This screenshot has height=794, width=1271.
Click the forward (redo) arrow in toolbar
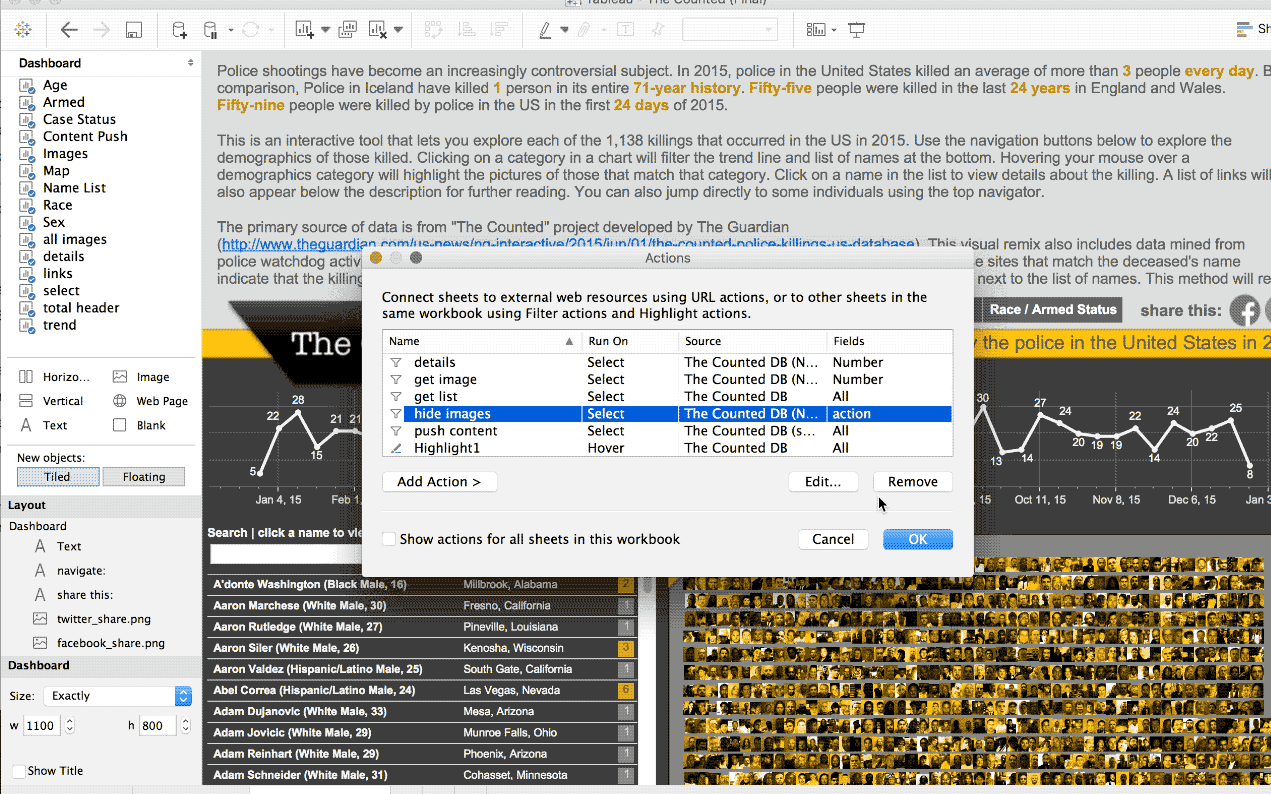(x=101, y=30)
